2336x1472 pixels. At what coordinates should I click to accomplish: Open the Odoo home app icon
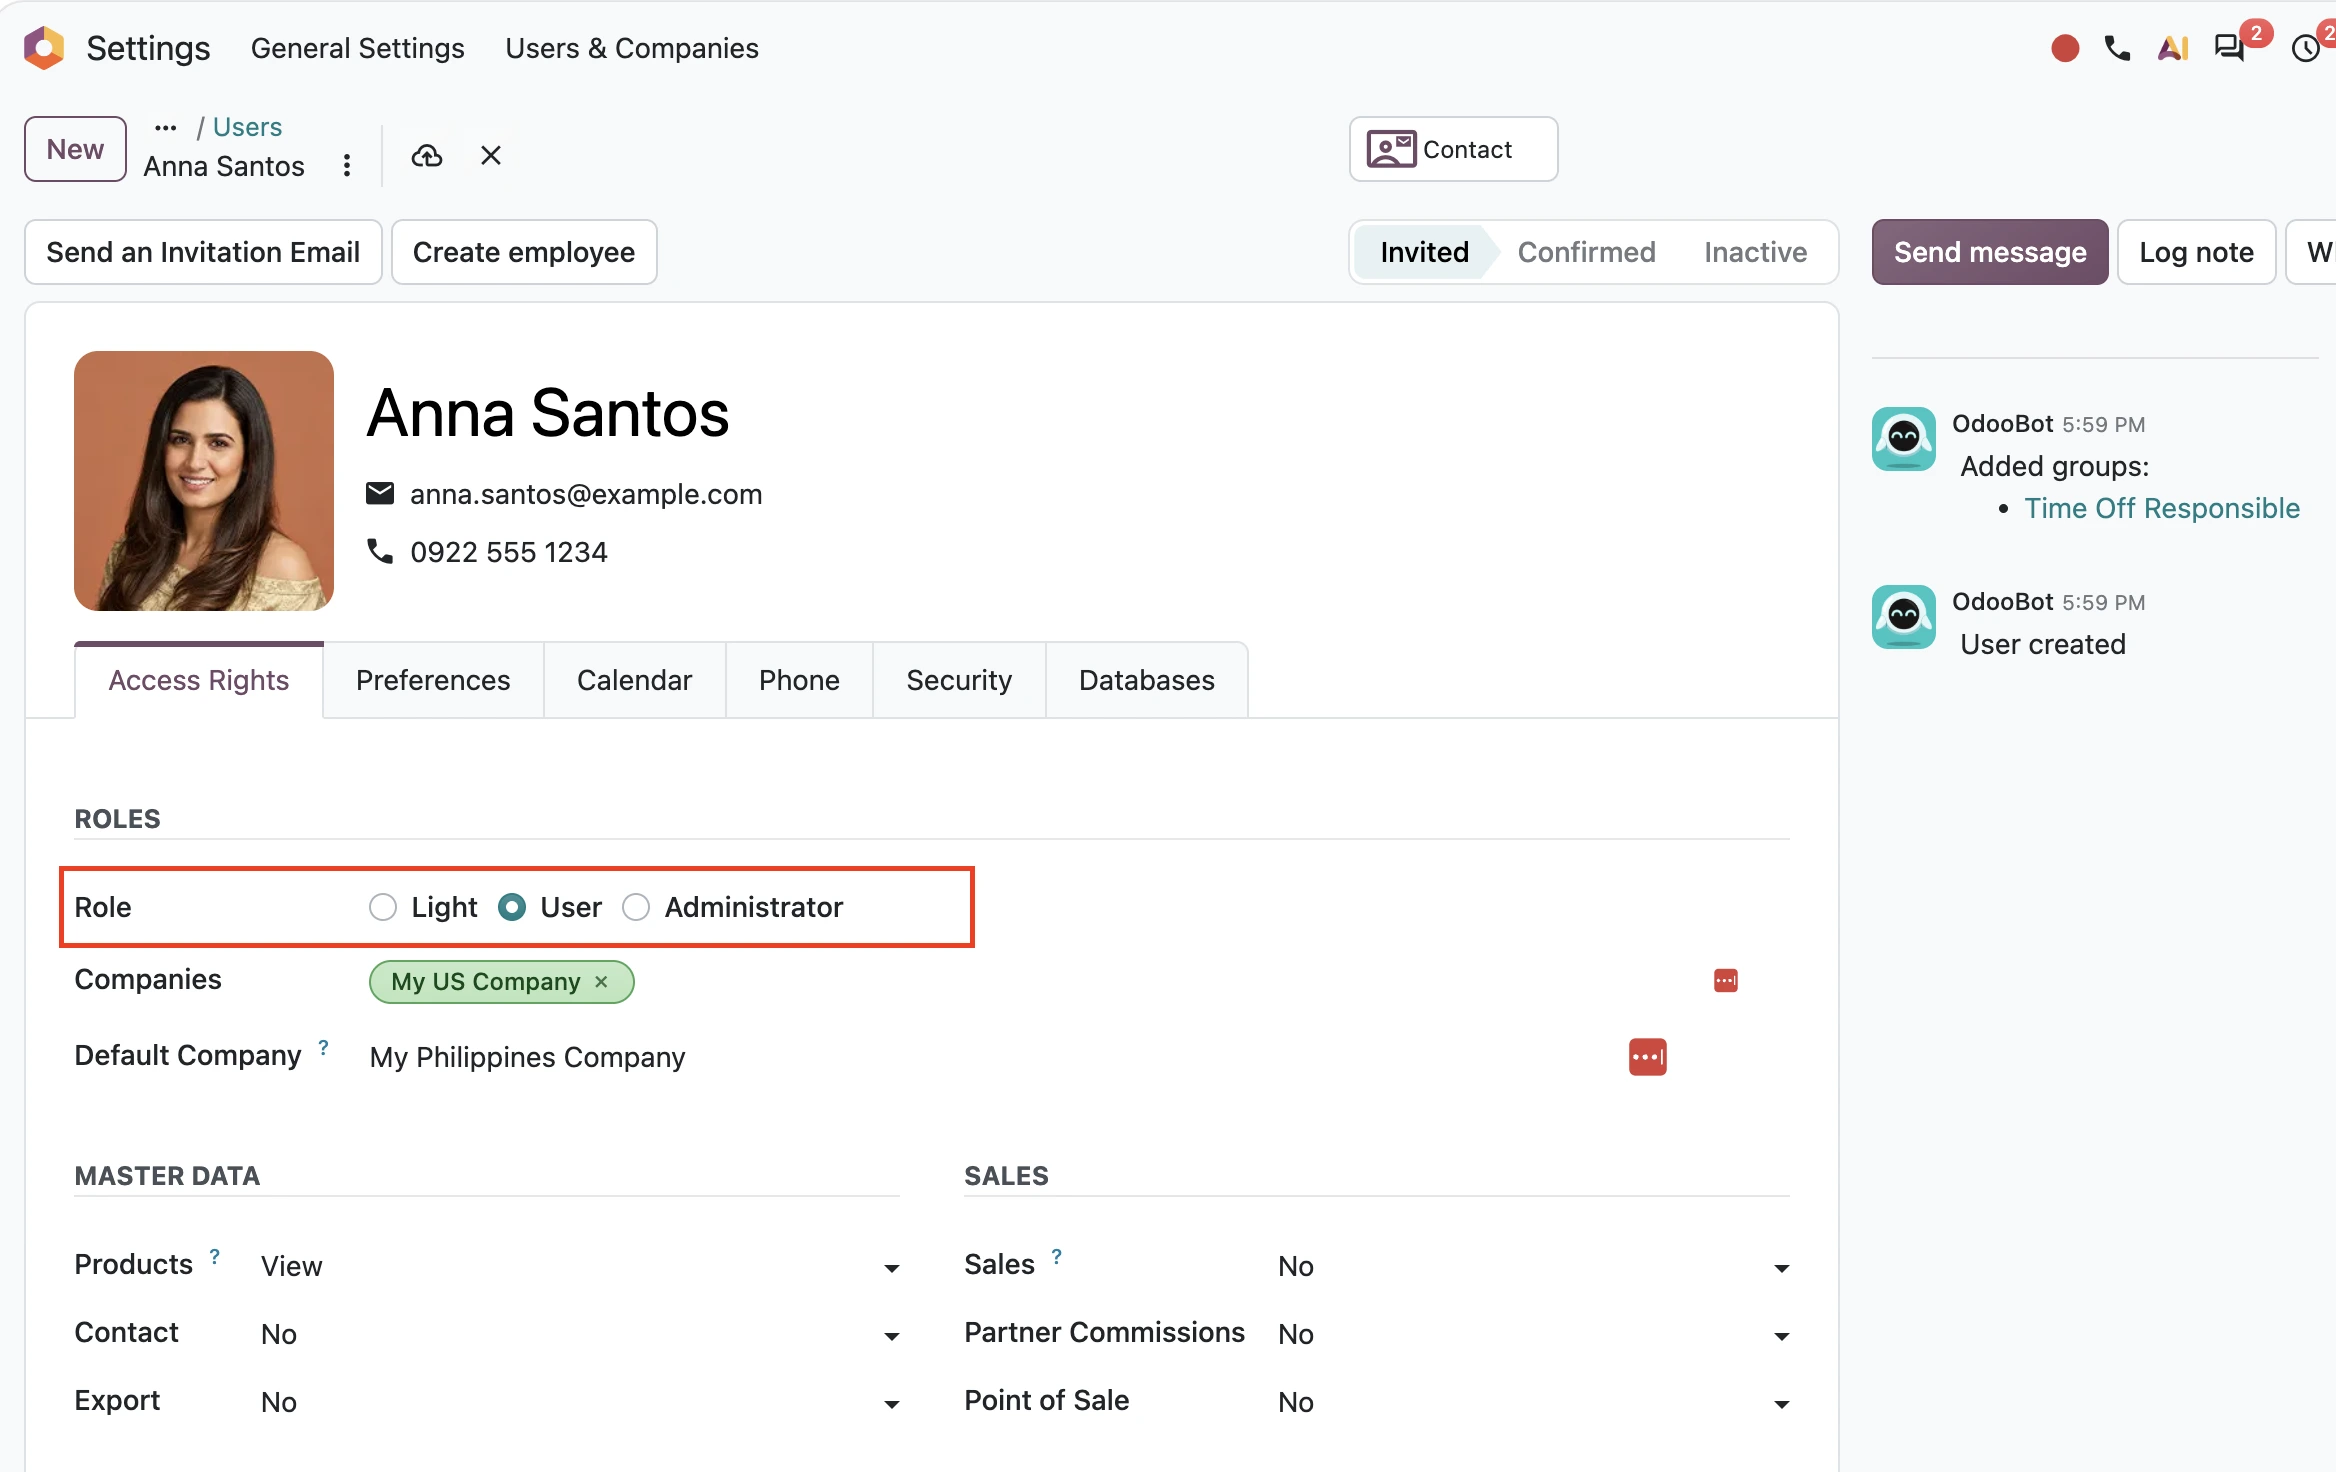44,48
